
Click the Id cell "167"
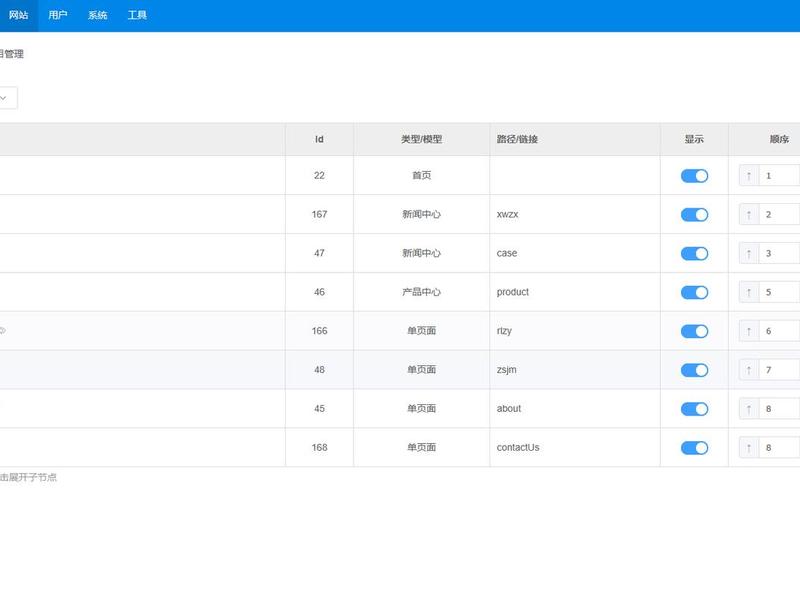click(x=319, y=214)
